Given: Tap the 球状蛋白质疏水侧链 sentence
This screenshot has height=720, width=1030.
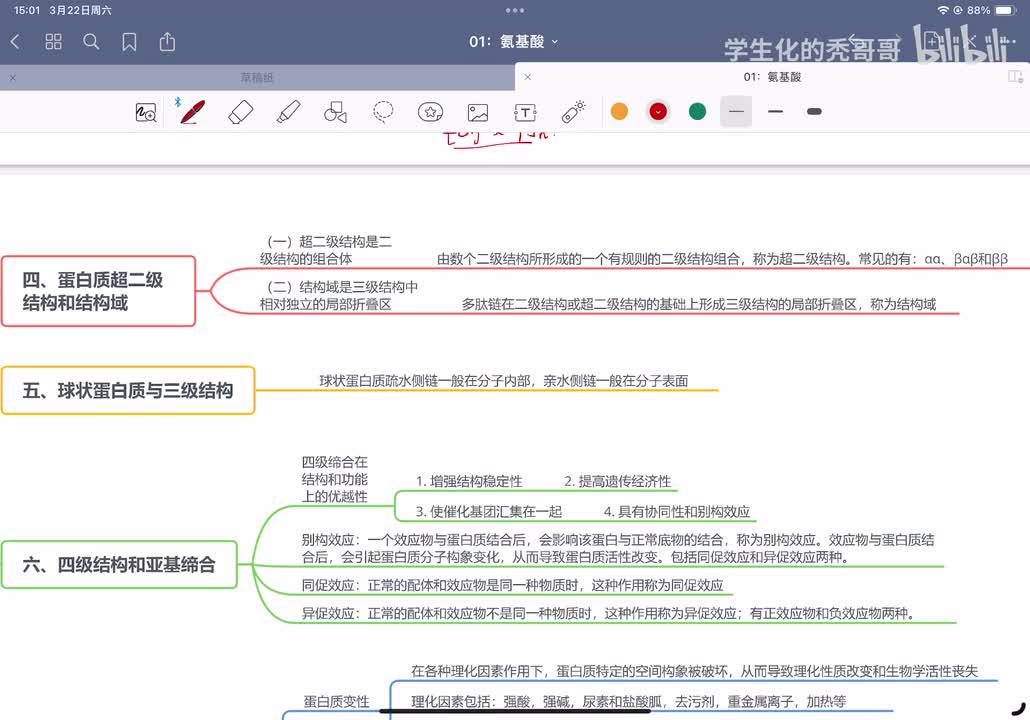Looking at the screenshot, I should pos(504,380).
